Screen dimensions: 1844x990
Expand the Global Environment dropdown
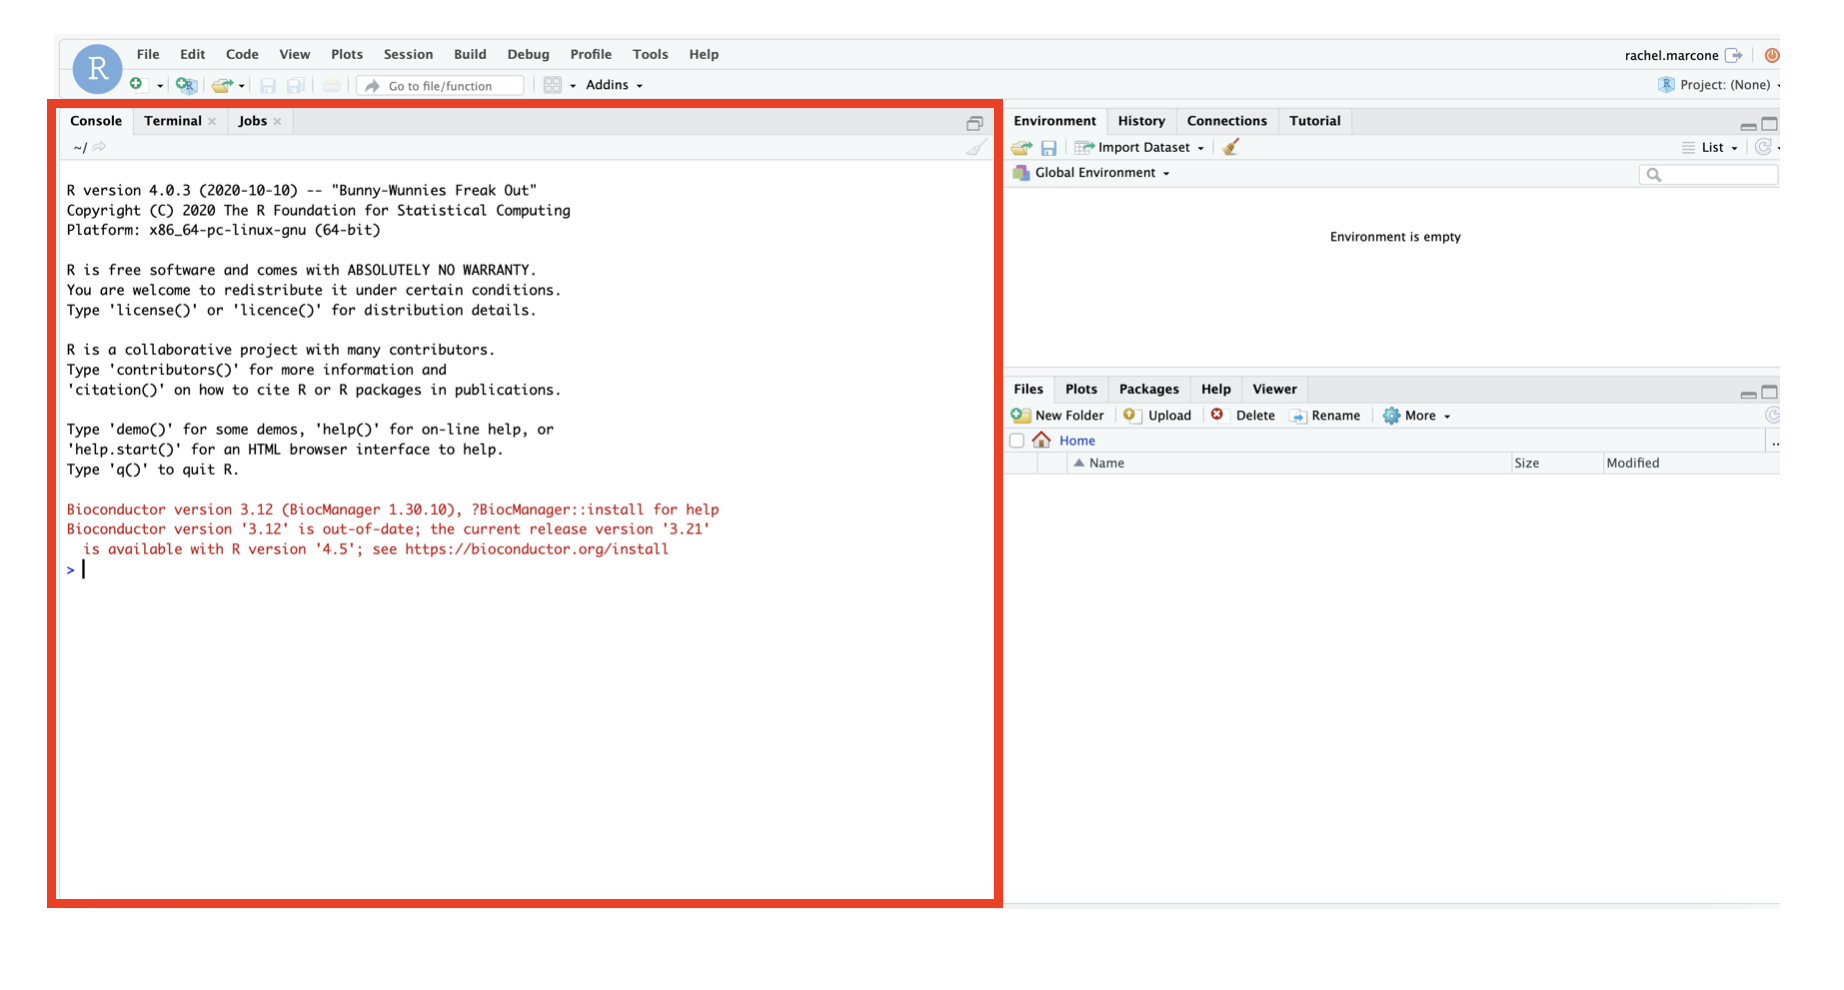1100,173
